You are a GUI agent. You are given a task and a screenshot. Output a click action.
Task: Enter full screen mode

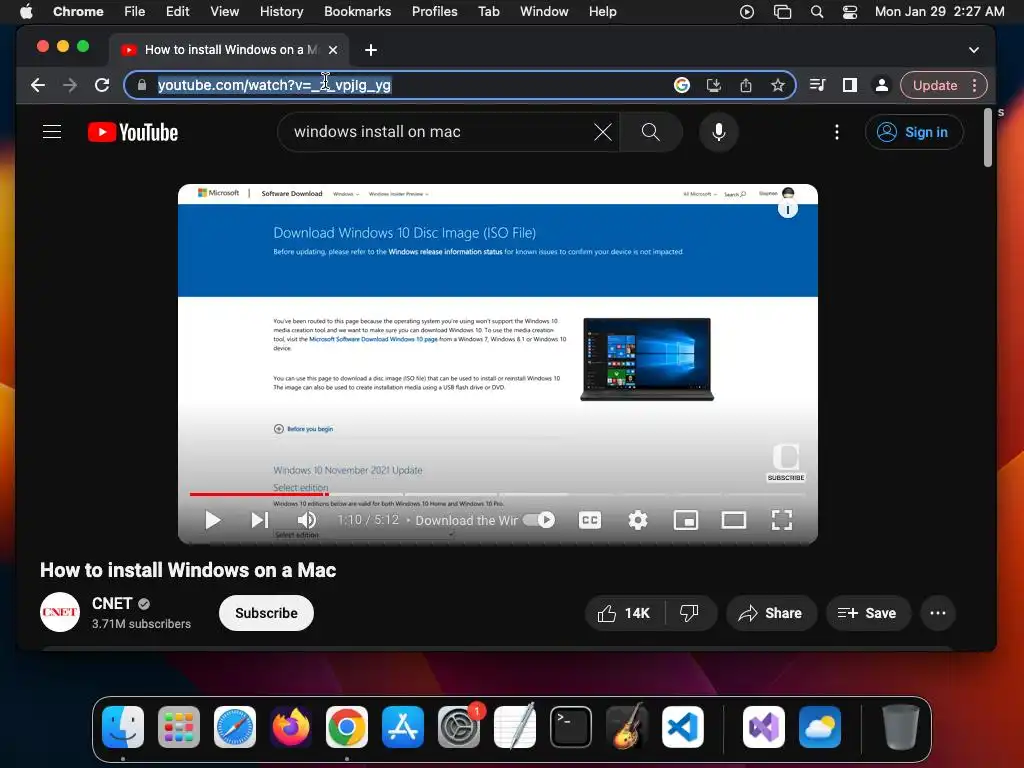(x=782, y=520)
